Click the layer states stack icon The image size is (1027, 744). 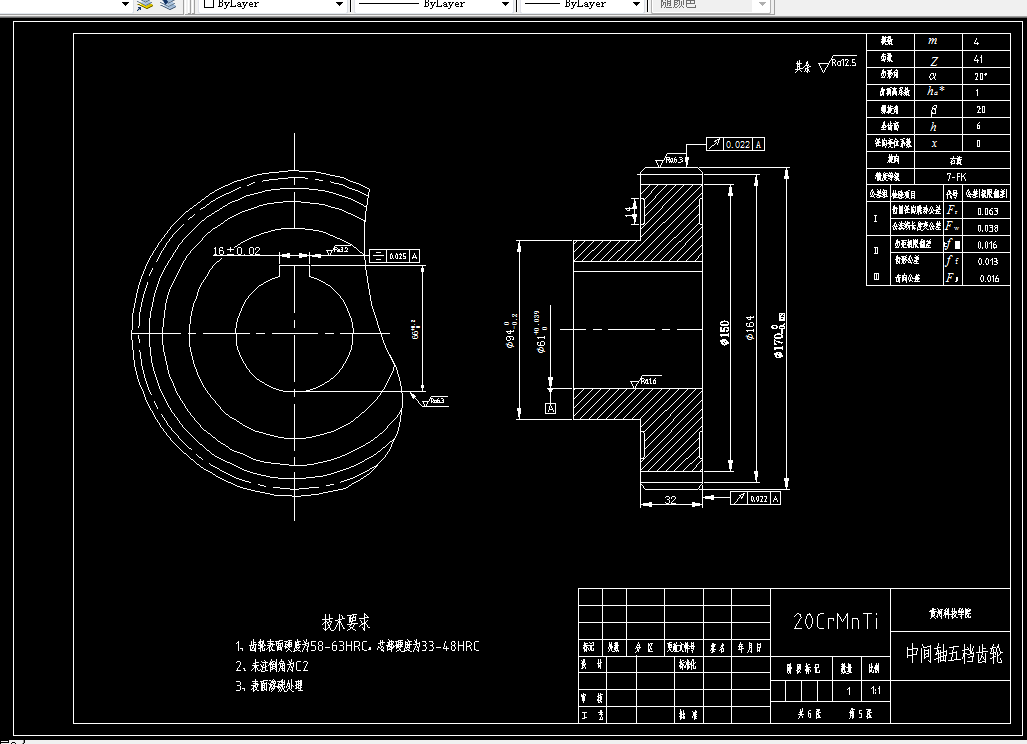pyautogui.click(x=168, y=5)
